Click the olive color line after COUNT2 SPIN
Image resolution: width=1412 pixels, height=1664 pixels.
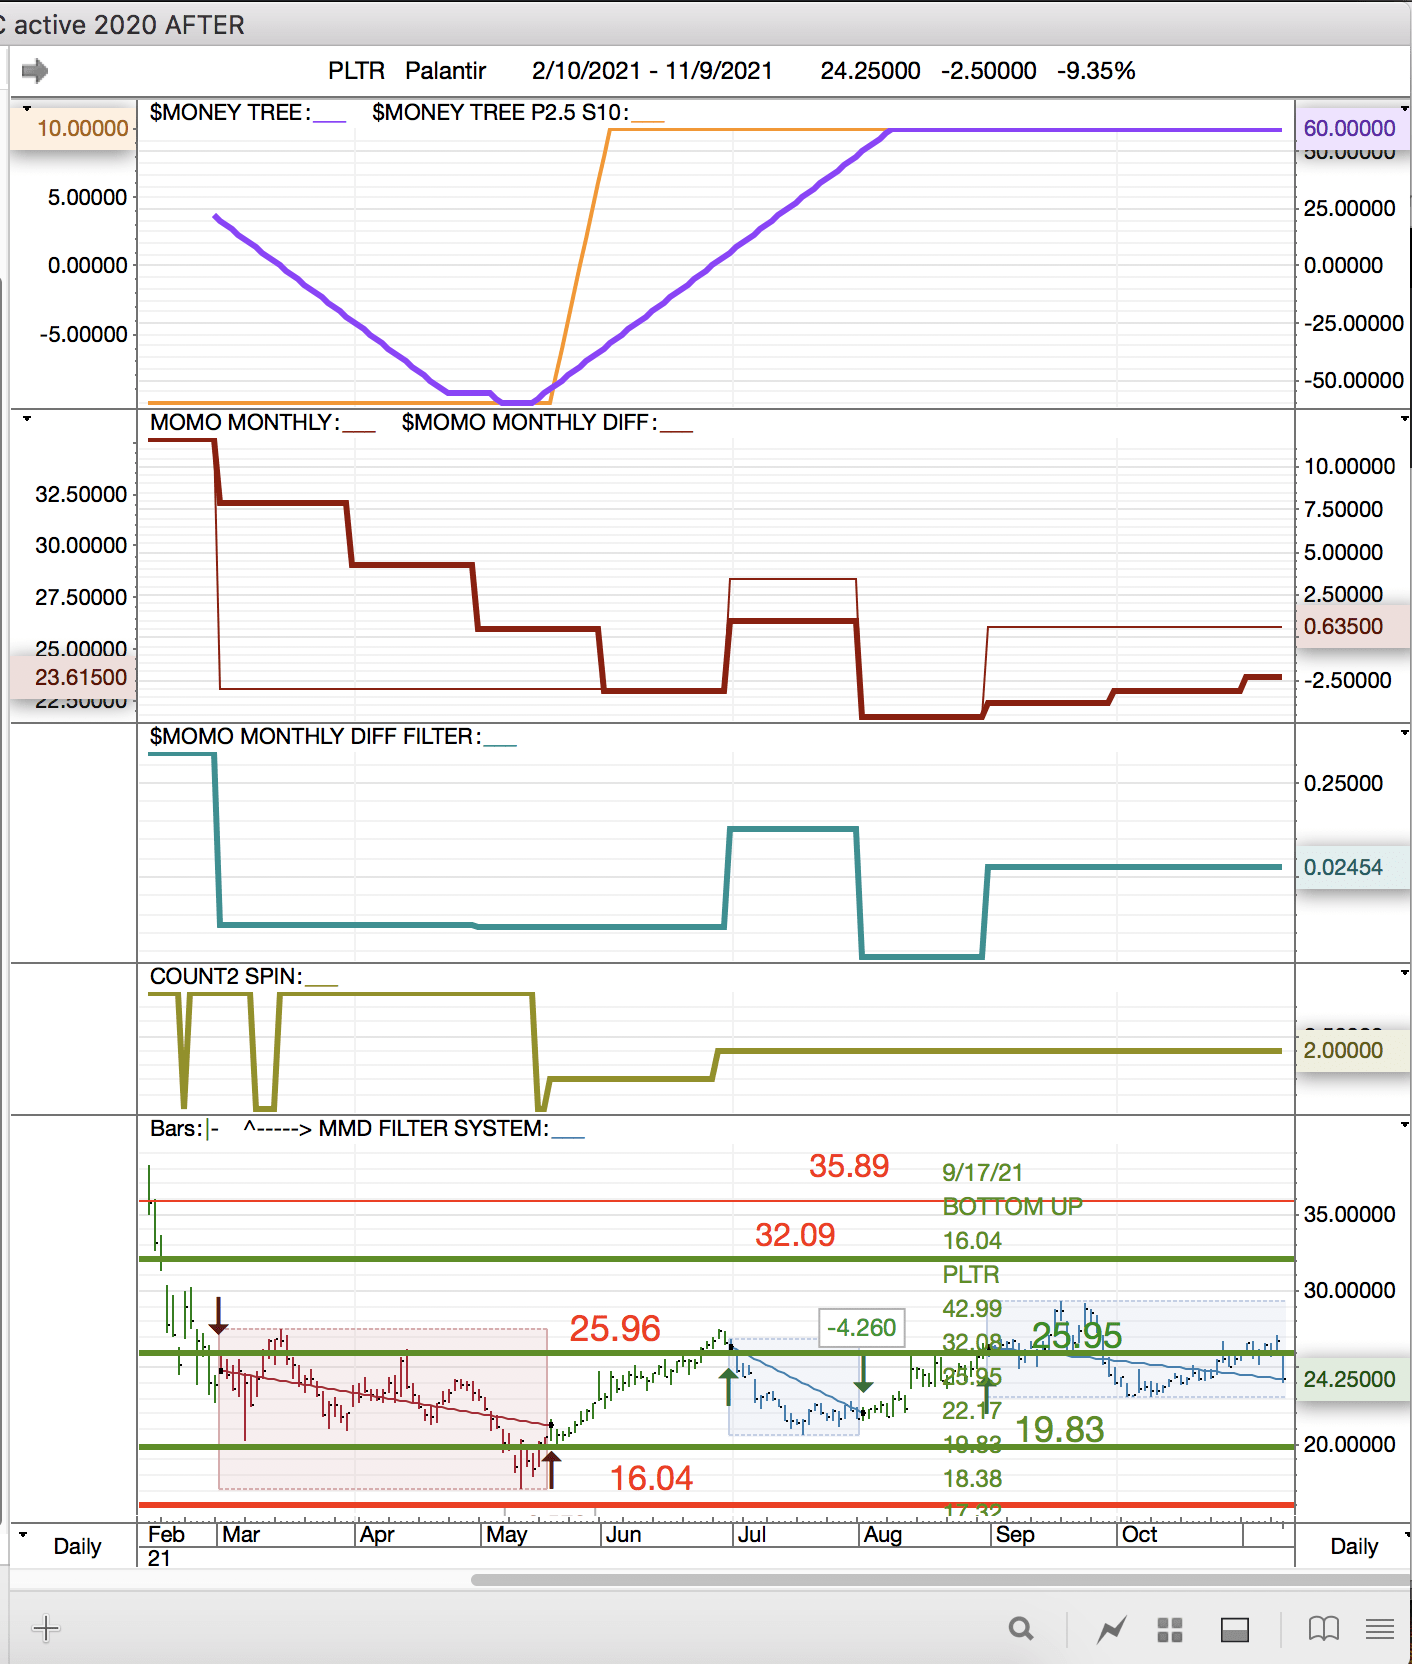click(321, 985)
